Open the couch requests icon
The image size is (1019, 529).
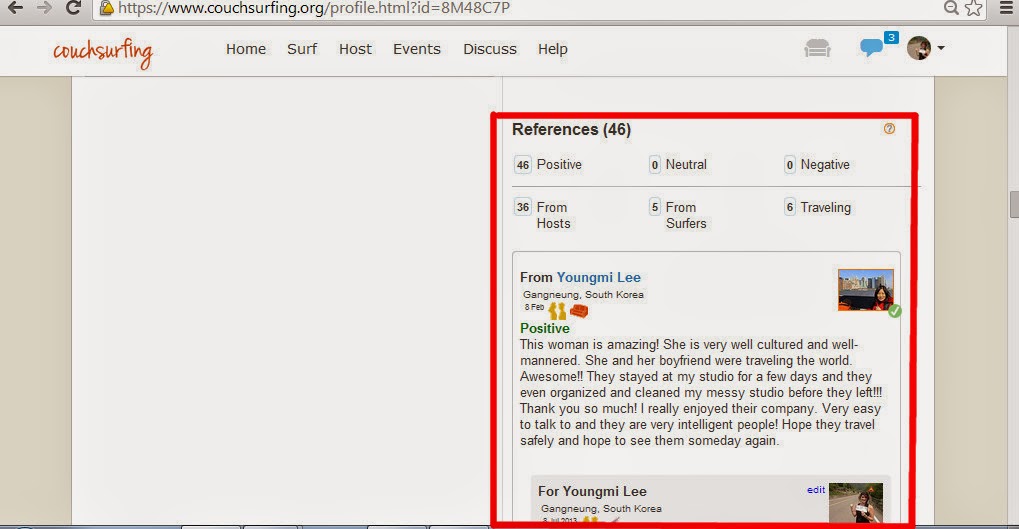tap(817, 48)
